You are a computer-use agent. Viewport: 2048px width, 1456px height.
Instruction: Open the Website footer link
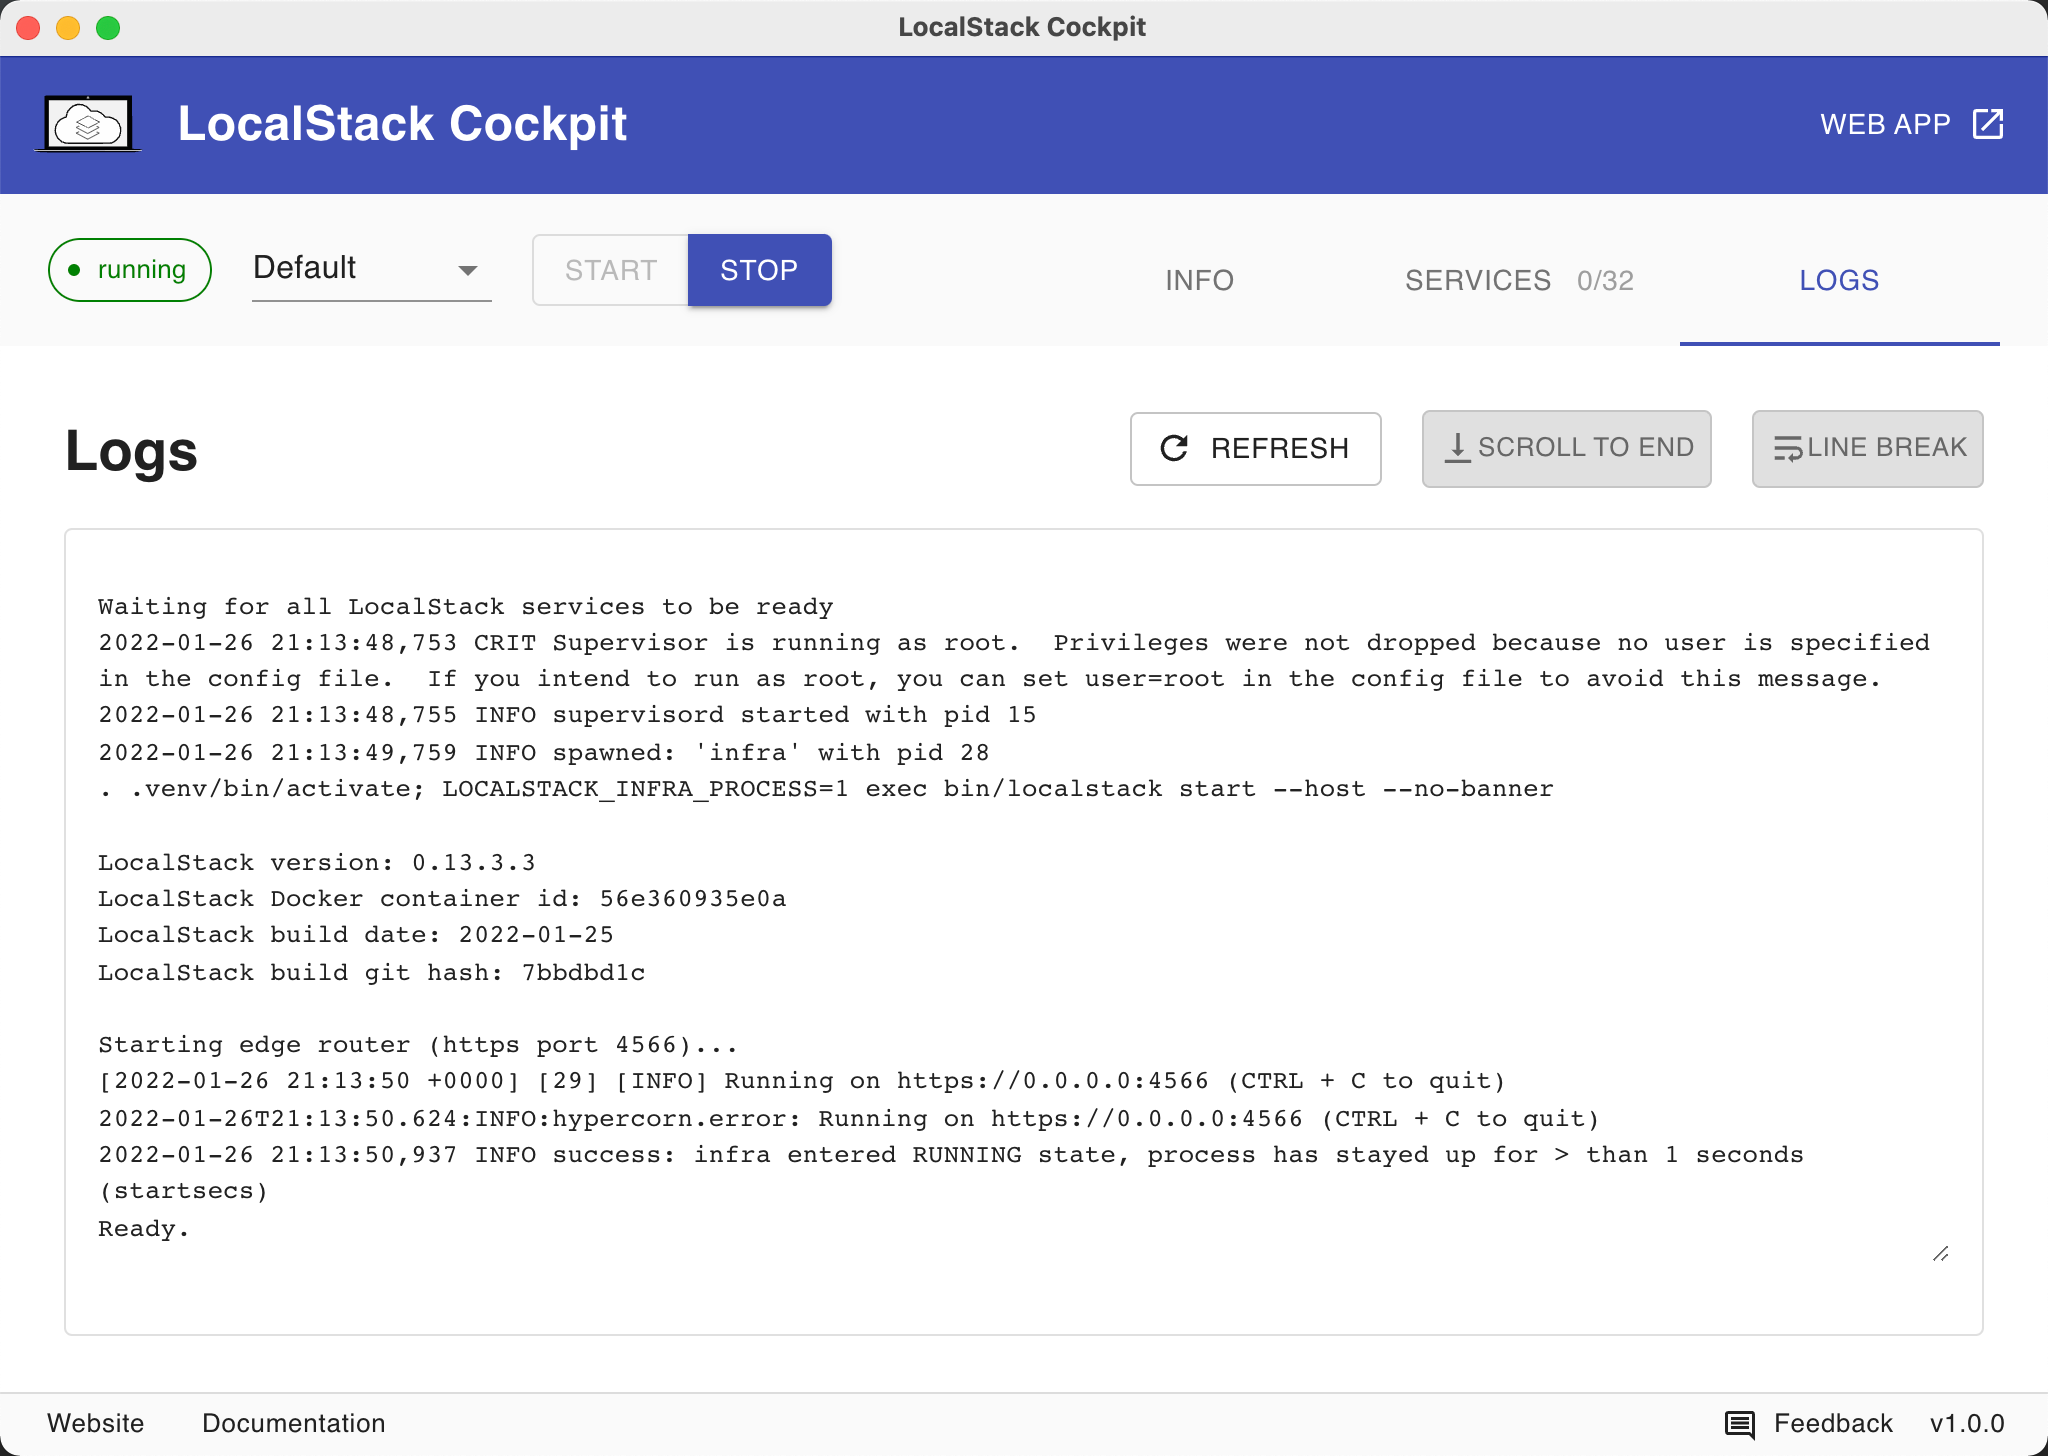[x=96, y=1423]
